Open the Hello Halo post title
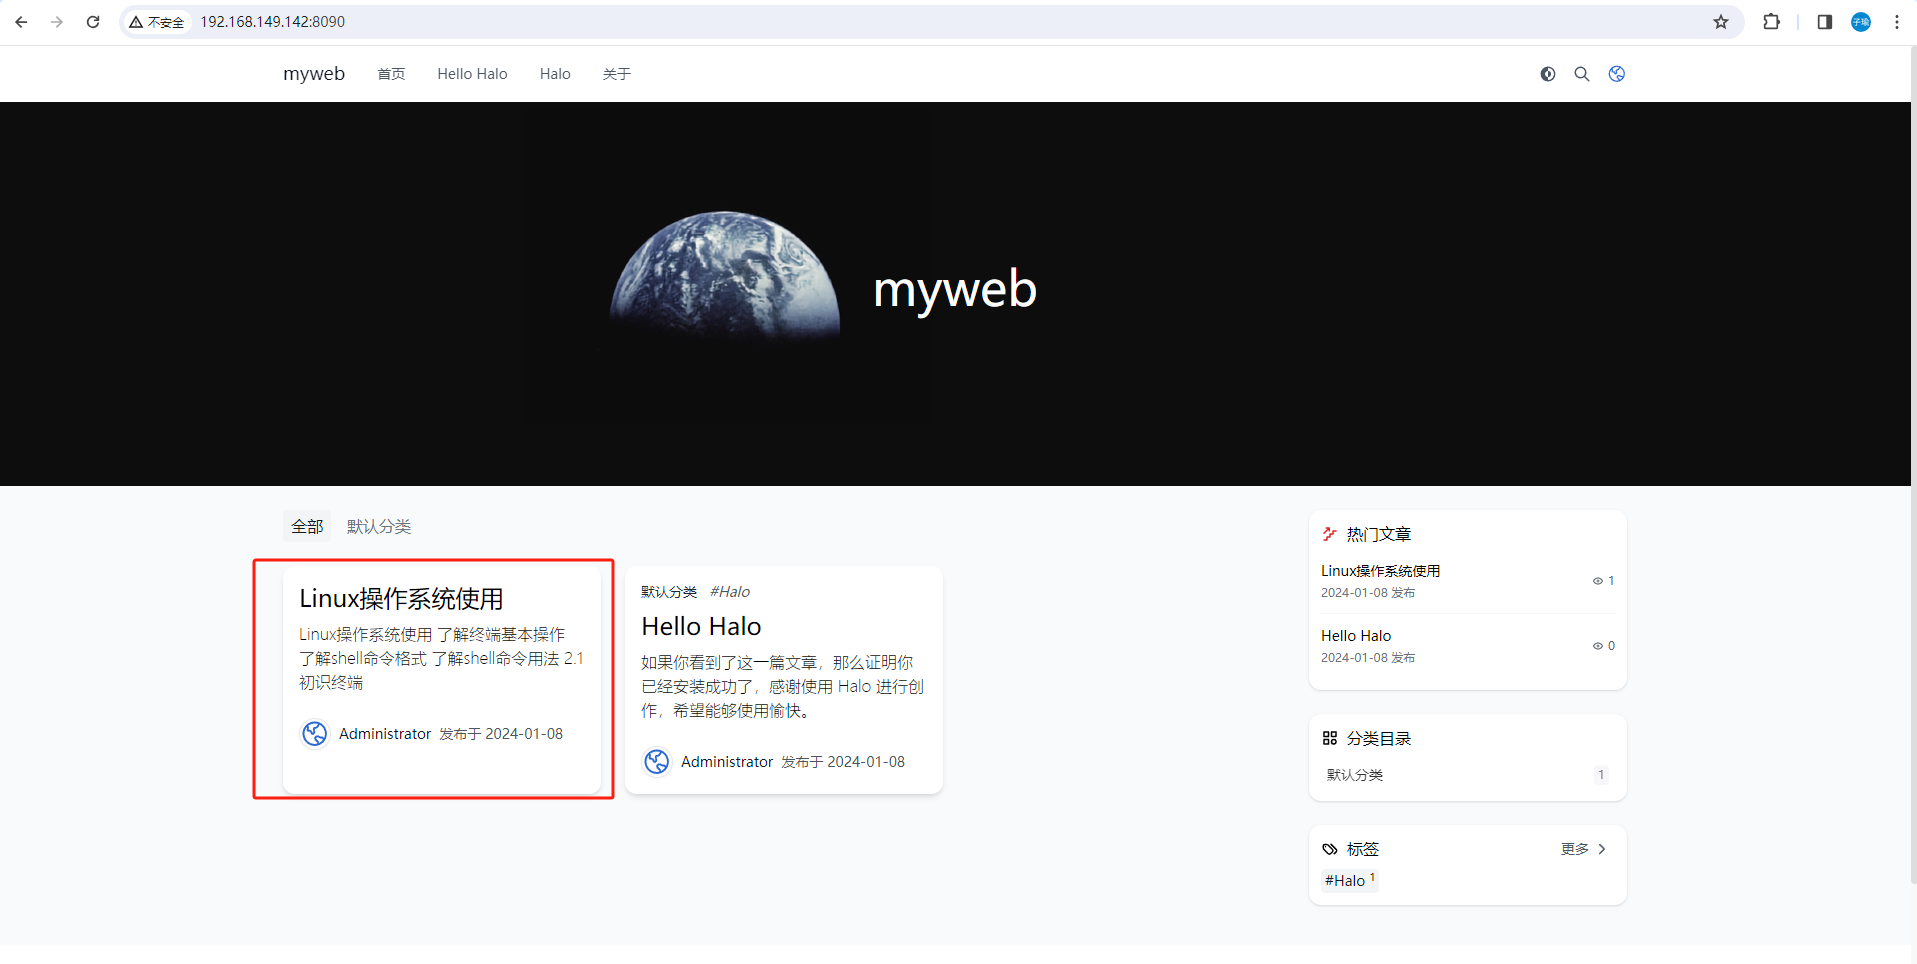1917x964 pixels. pos(700,625)
